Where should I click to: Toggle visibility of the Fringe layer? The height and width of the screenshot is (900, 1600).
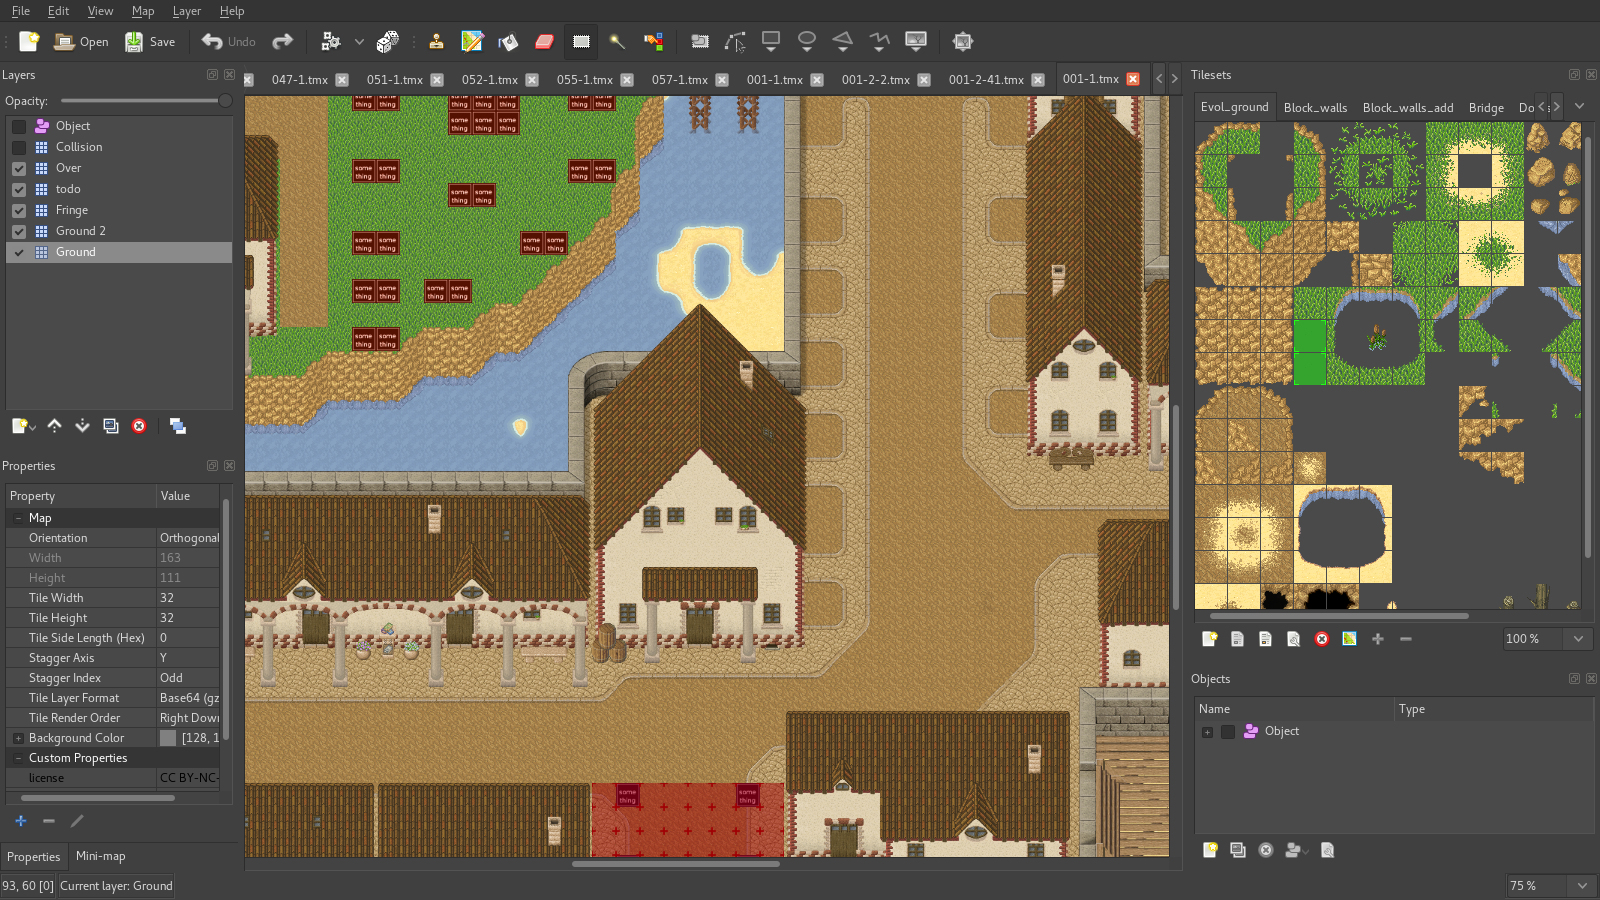[19, 210]
